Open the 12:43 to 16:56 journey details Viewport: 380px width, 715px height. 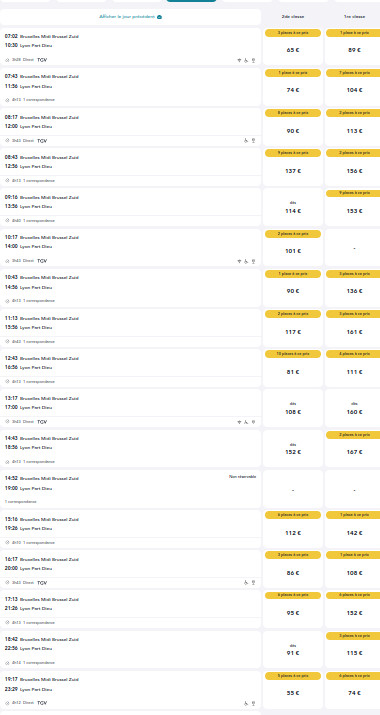tap(130, 368)
